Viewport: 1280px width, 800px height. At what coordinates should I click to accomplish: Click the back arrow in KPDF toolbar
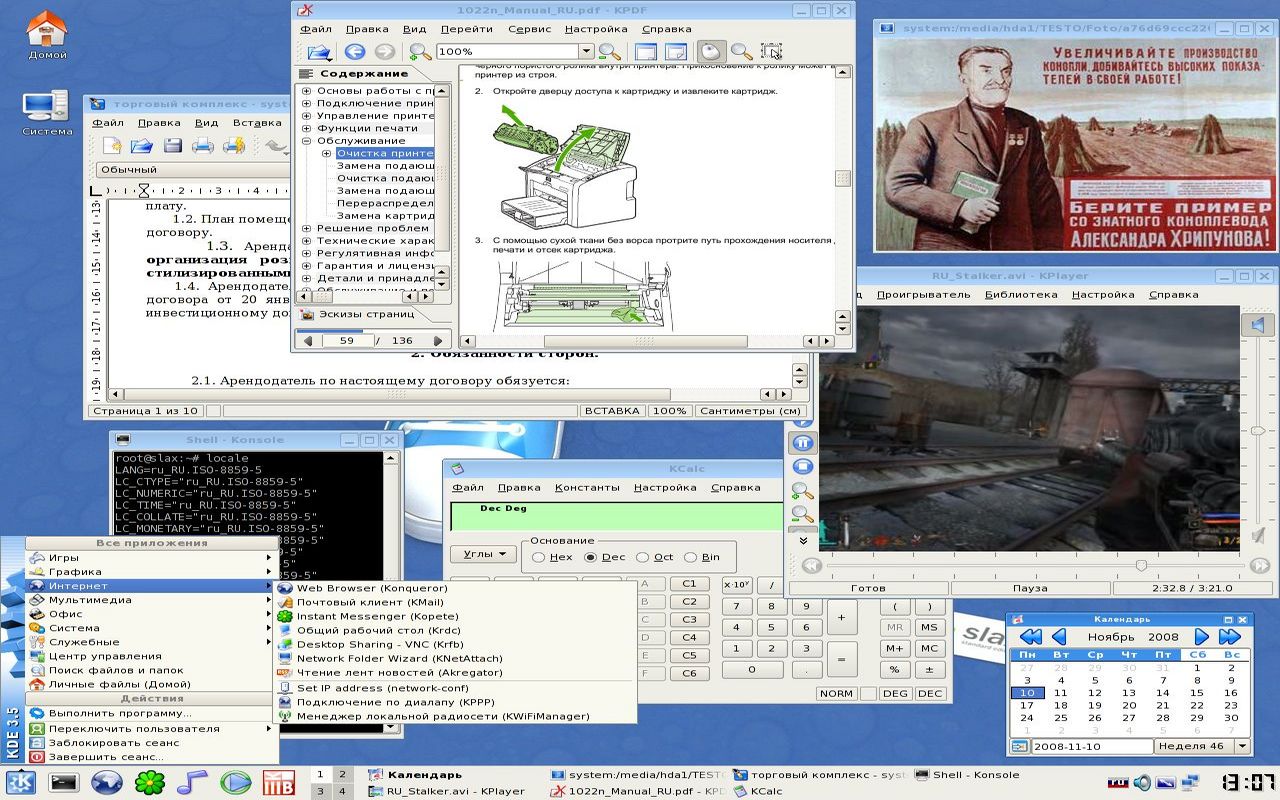pyautogui.click(x=354, y=52)
